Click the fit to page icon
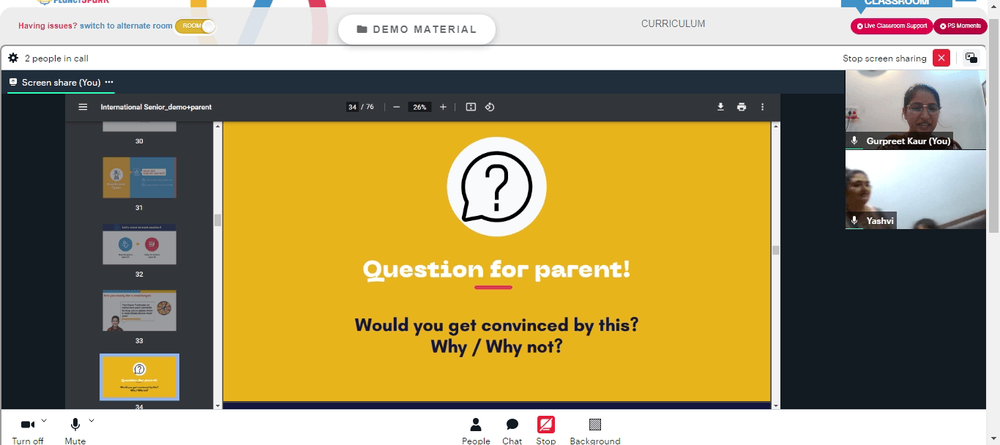This screenshot has width=1000, height=445. point(471,107)
